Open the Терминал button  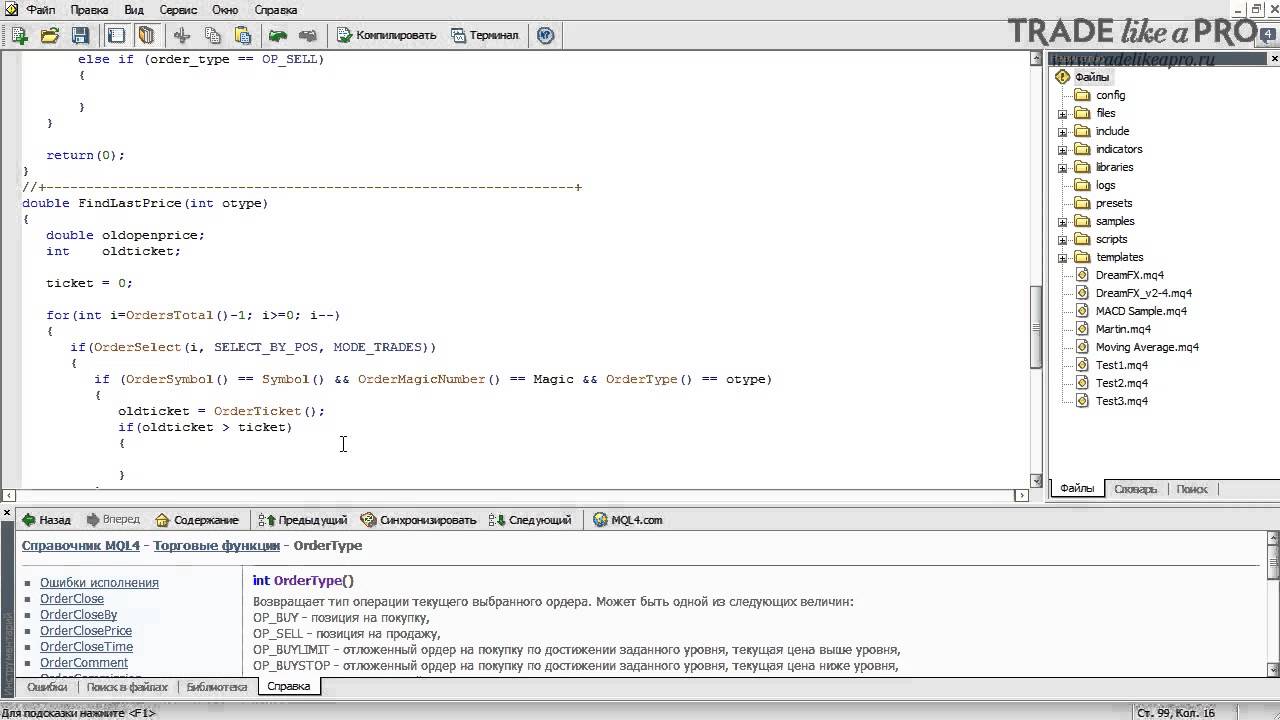point(485,35)
